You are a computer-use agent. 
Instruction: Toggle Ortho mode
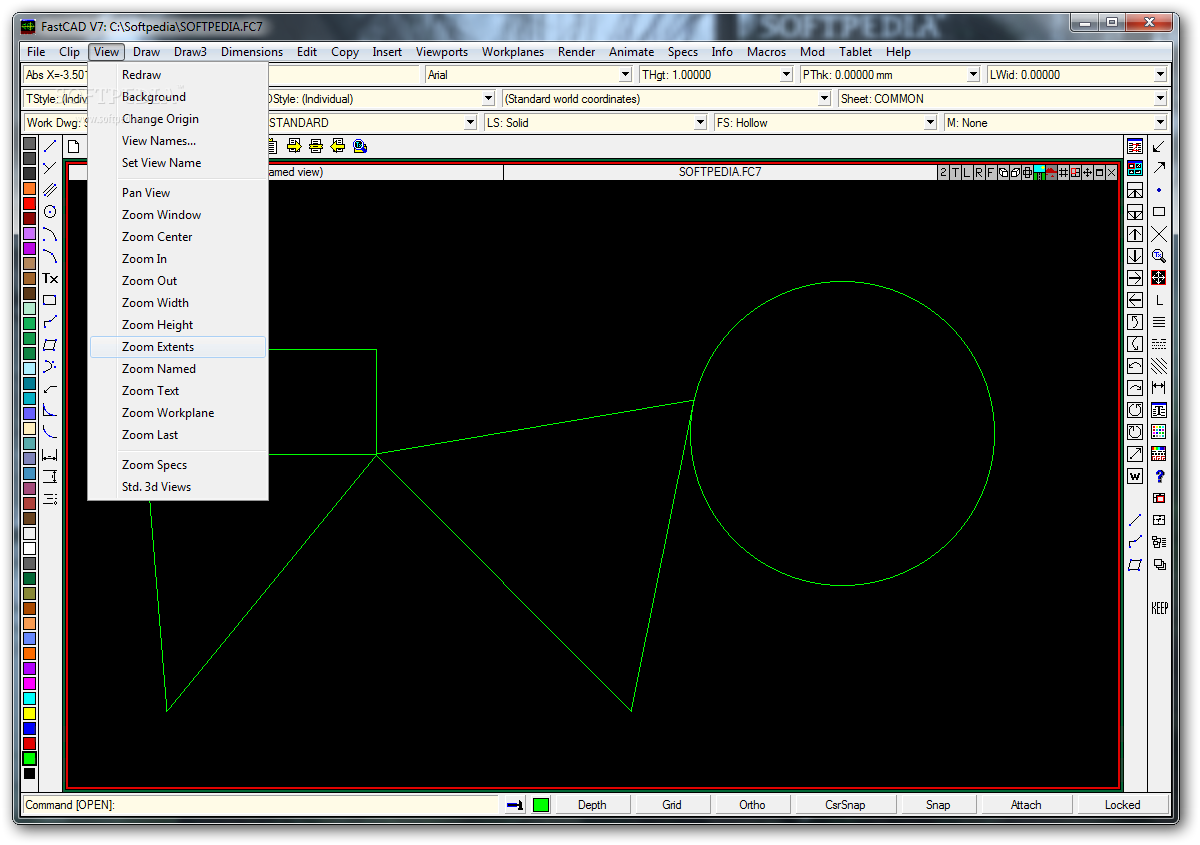752,805
